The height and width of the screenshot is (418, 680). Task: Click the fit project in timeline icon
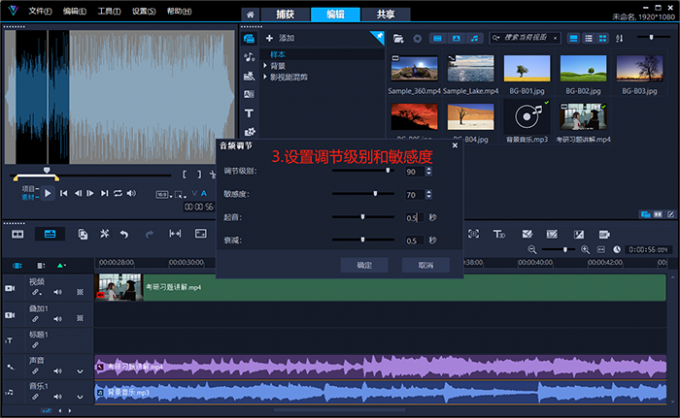pos(603,249)
